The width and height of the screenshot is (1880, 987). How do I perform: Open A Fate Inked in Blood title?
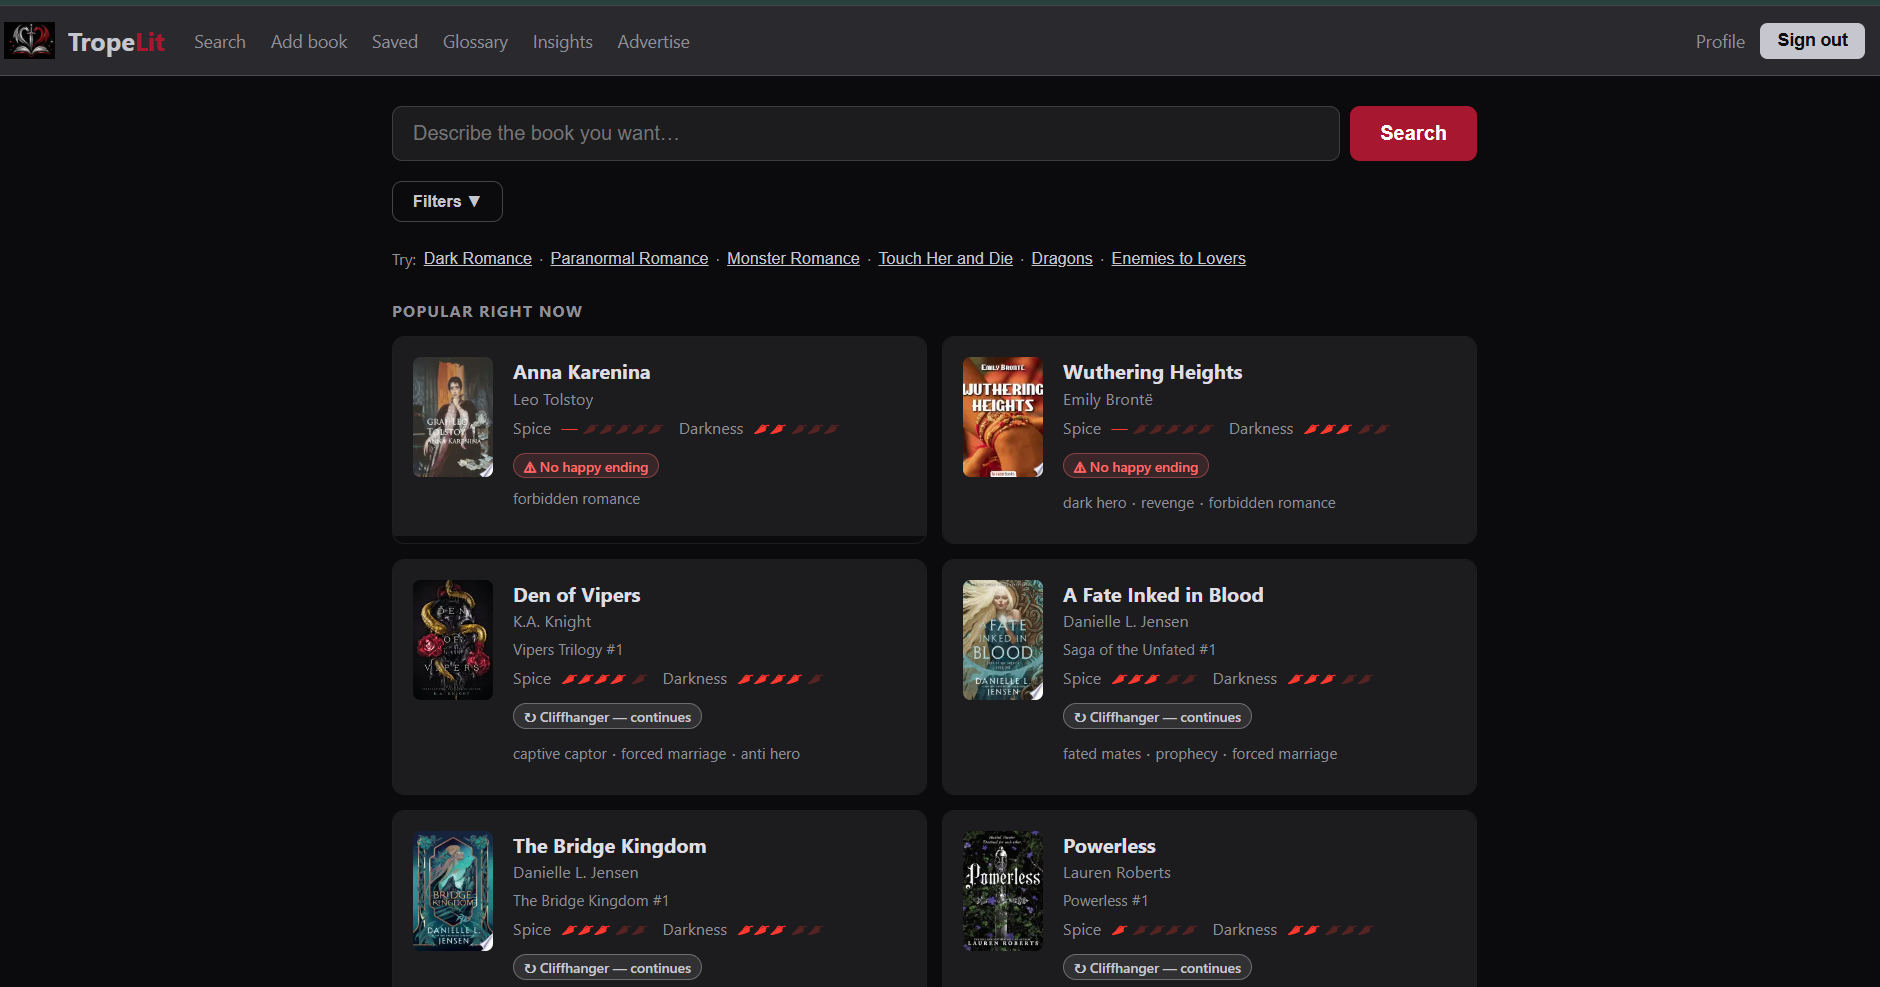(x=1163, y=595)
